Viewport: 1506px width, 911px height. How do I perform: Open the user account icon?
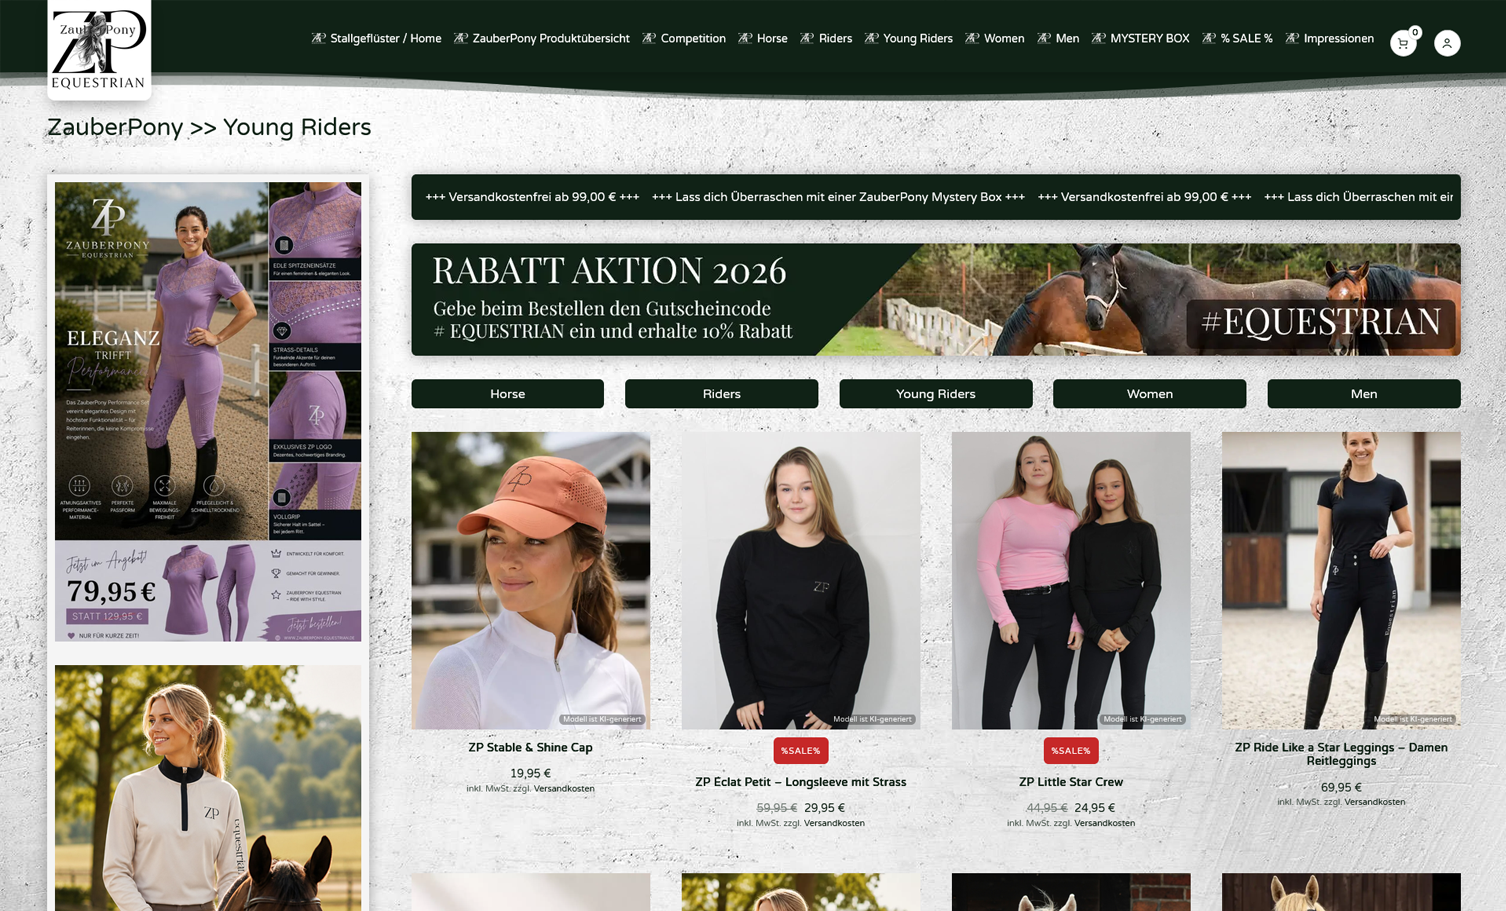1447,43
